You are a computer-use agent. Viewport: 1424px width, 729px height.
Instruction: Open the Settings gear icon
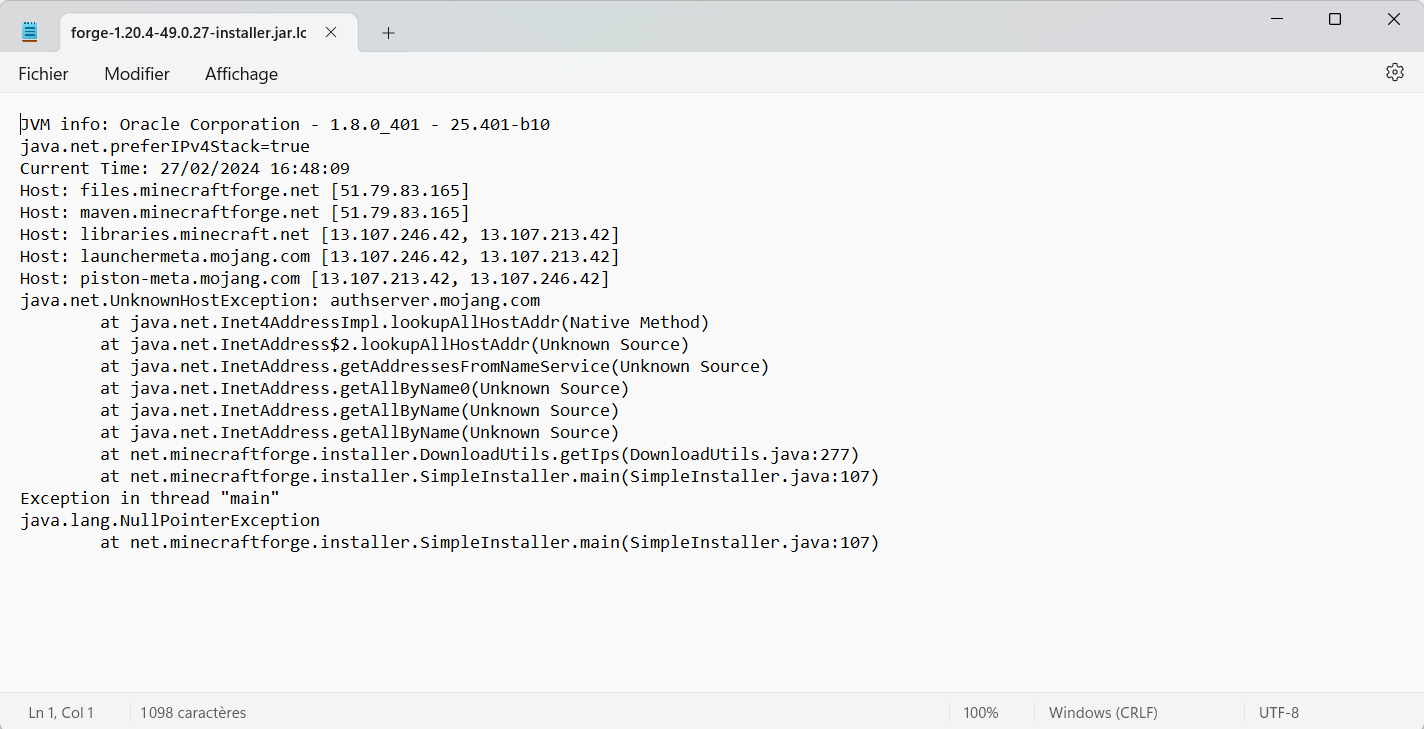point(1395,72)
